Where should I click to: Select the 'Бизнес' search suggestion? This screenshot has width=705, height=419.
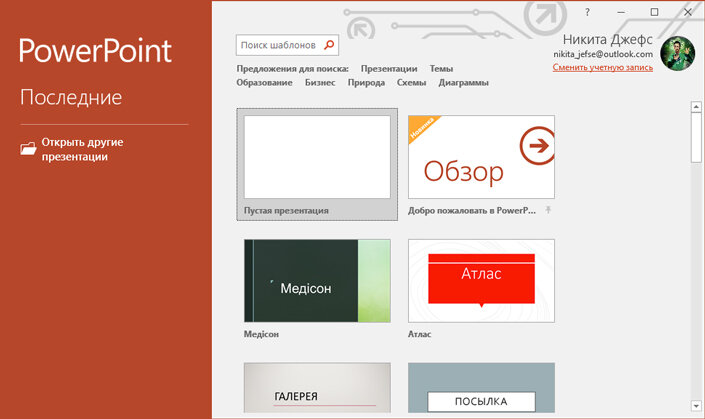(320, 83)
